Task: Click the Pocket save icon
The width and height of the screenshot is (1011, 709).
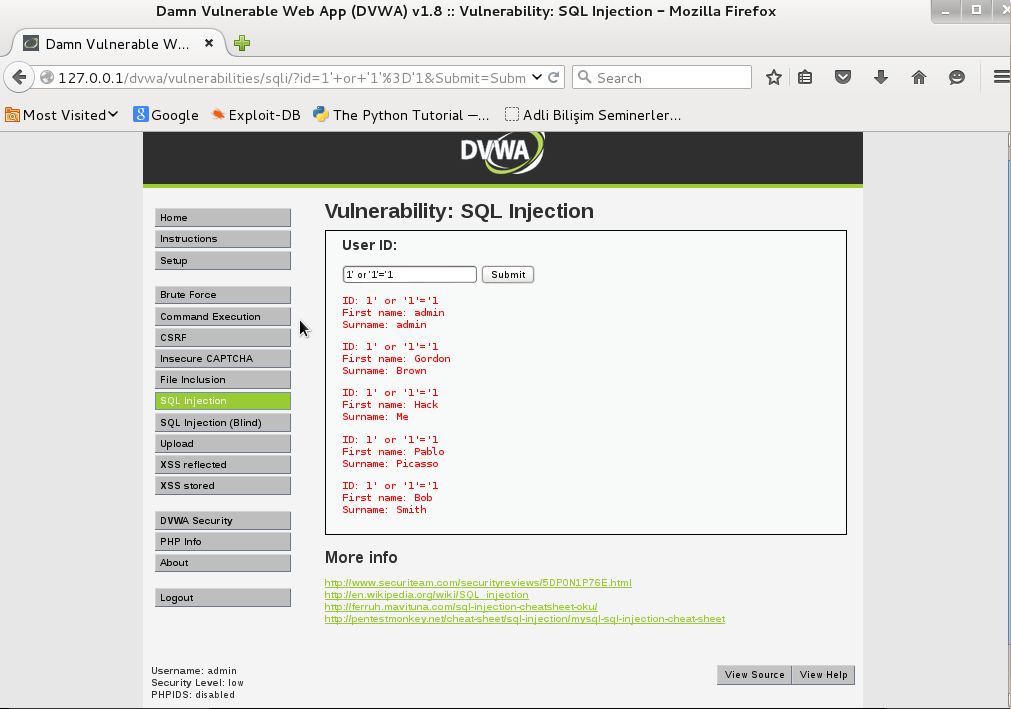Action: coord(843,78)
